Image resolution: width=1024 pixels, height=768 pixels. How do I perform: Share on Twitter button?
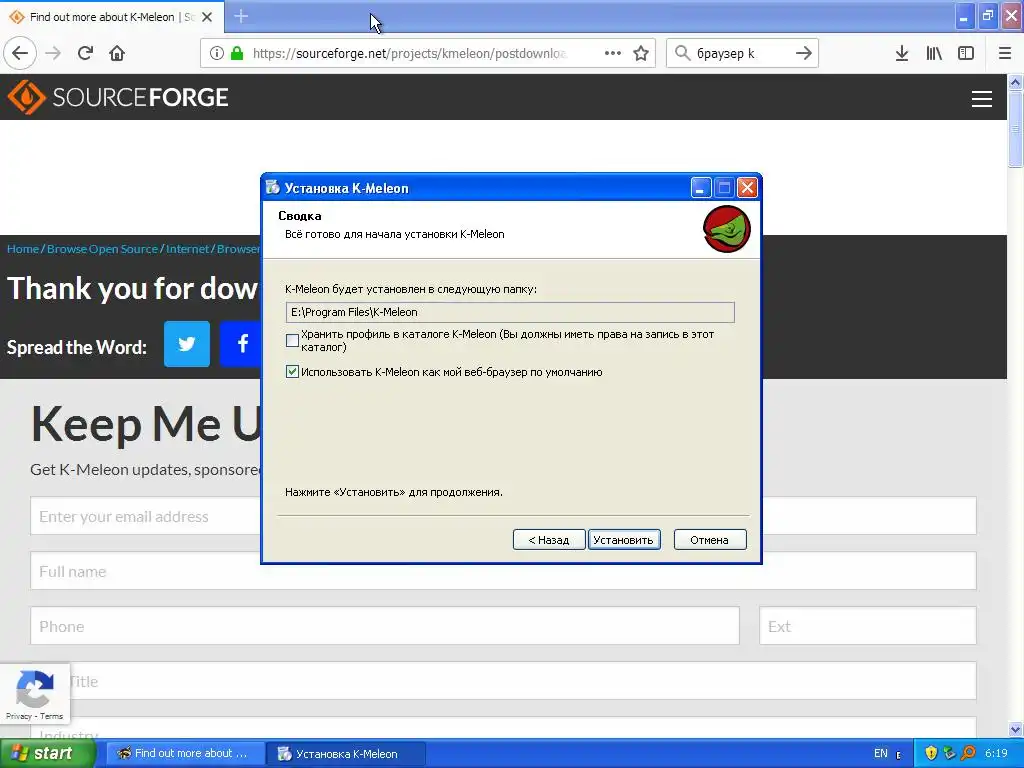pos(187,344)
